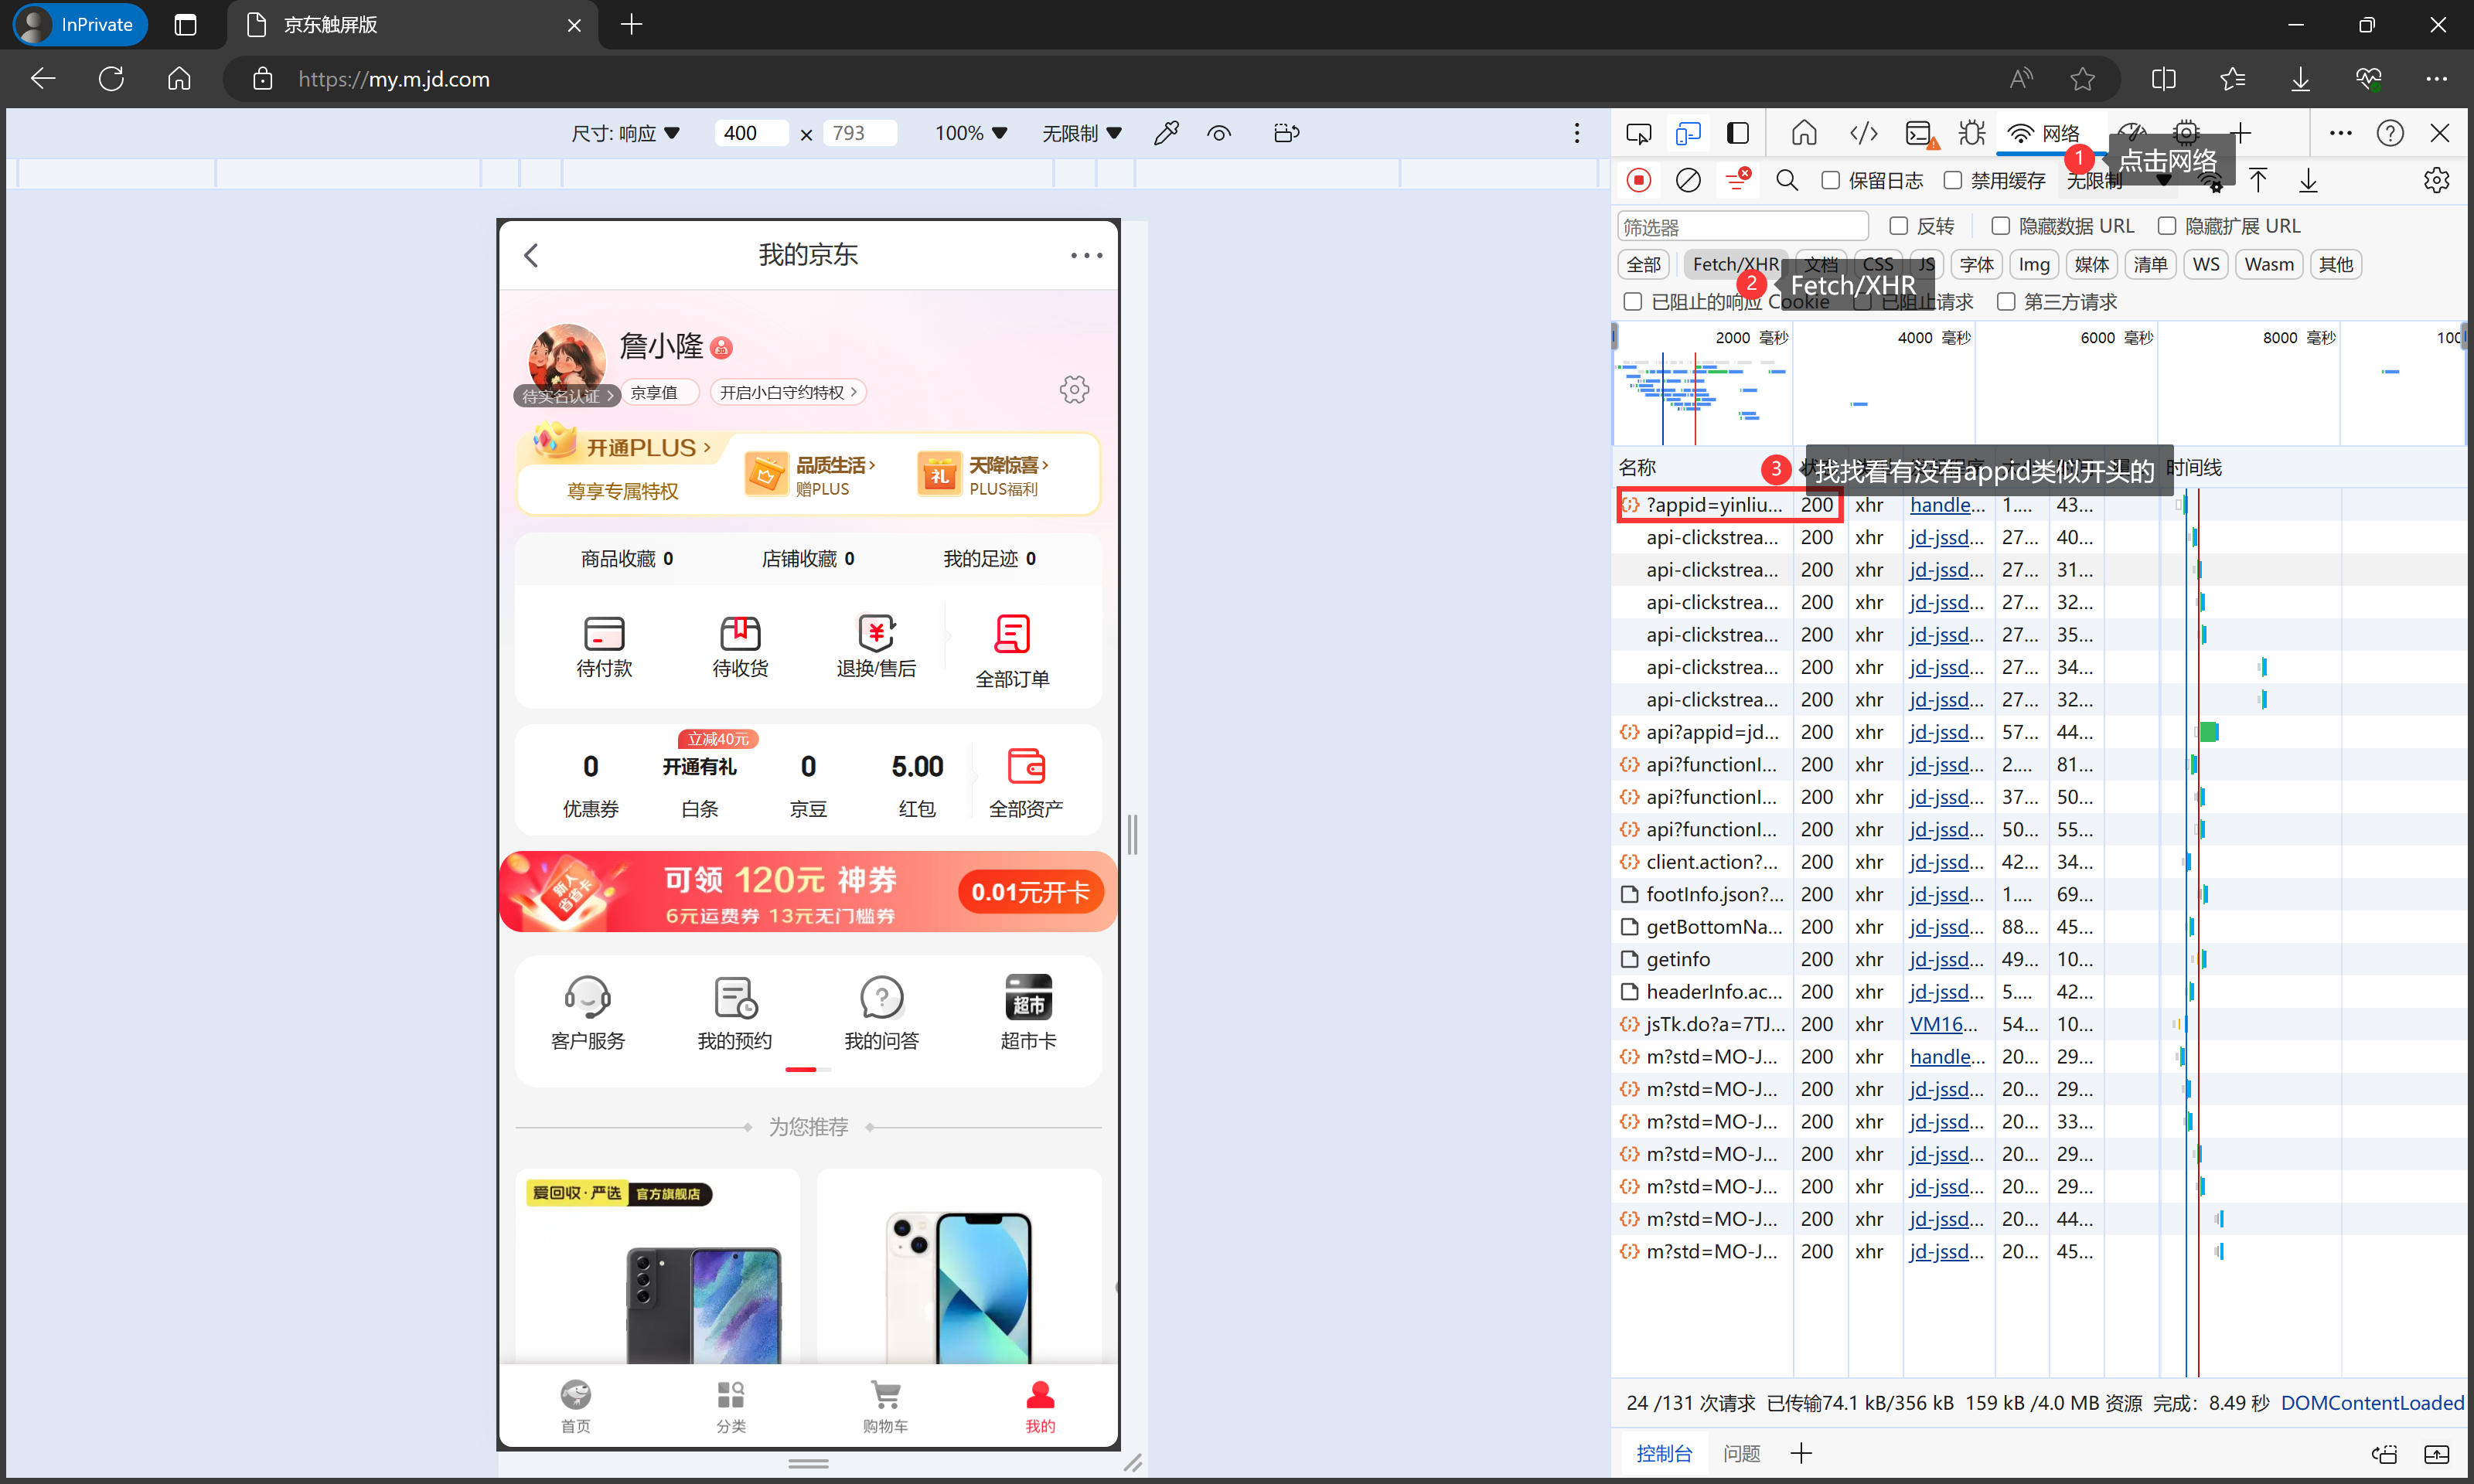Image resolution: width=2474 pixels, height=1484 pixels.
Task: Select the Img filter tab
Action: [2033, 264]
